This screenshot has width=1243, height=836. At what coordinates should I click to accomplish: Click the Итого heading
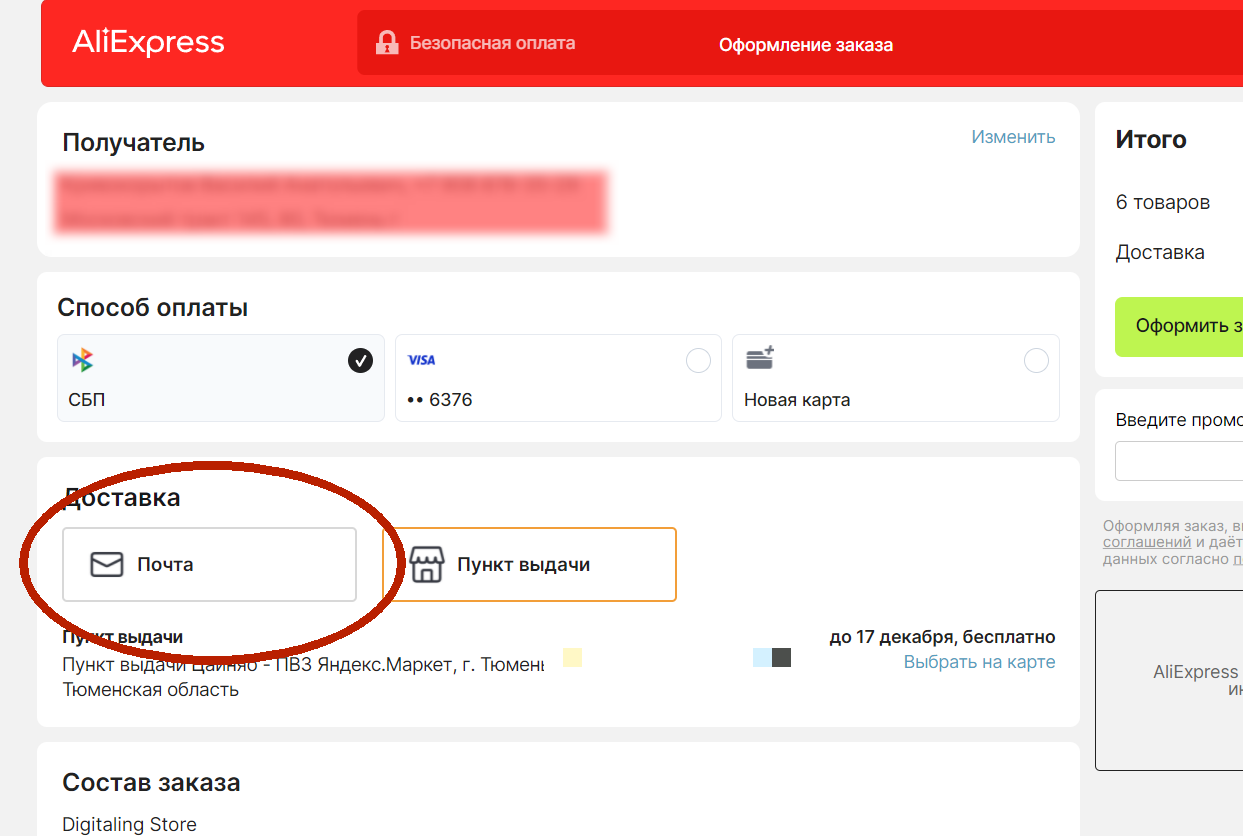click(1151, 139)
